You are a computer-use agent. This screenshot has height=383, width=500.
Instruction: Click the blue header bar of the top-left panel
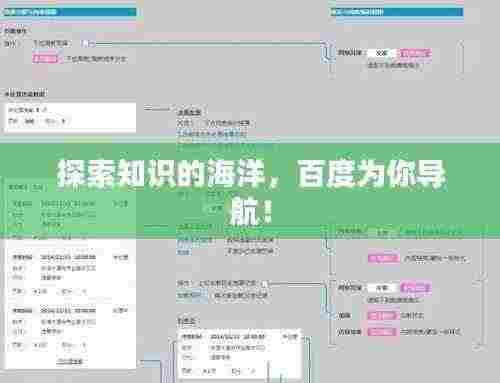pos(69,12)
